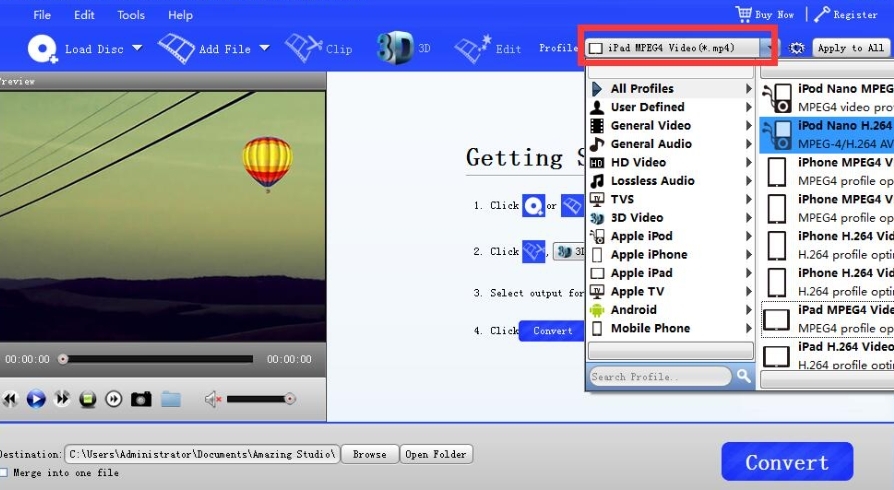Open the Edit effects tool
Viewport: 894px width, 490px height.
tap(487, 49)
